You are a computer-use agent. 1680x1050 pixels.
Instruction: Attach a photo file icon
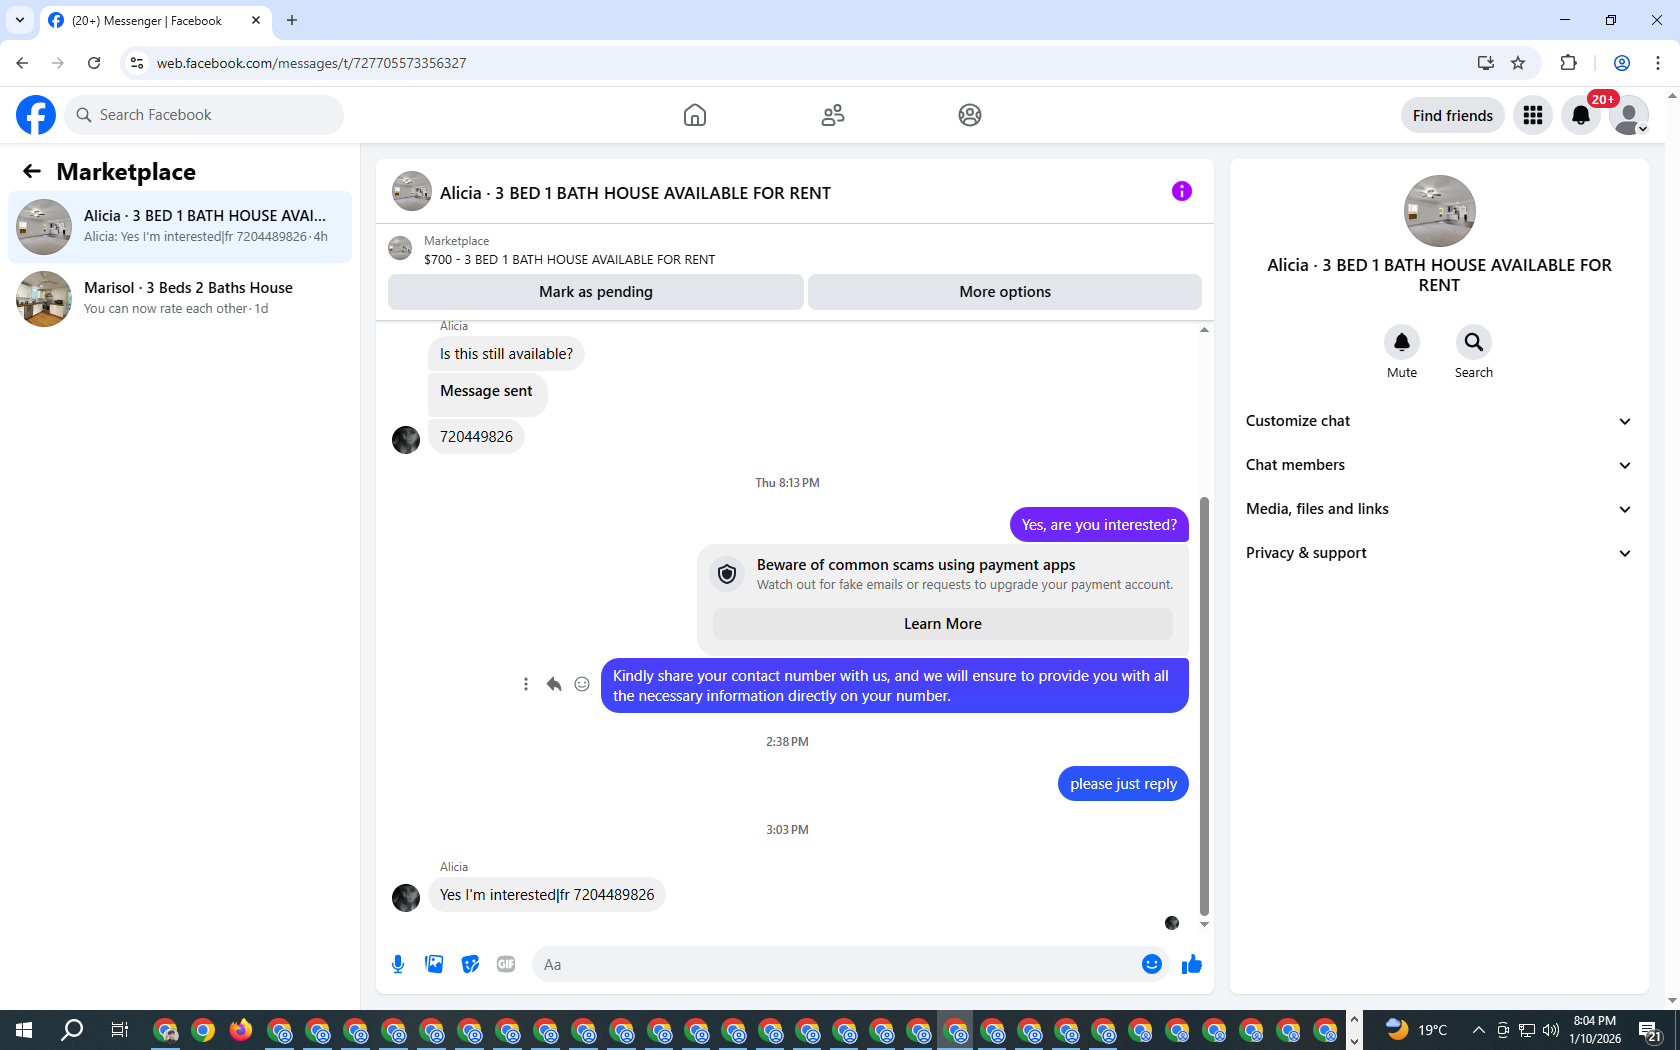pyautogui.click(x=434, y=964)
